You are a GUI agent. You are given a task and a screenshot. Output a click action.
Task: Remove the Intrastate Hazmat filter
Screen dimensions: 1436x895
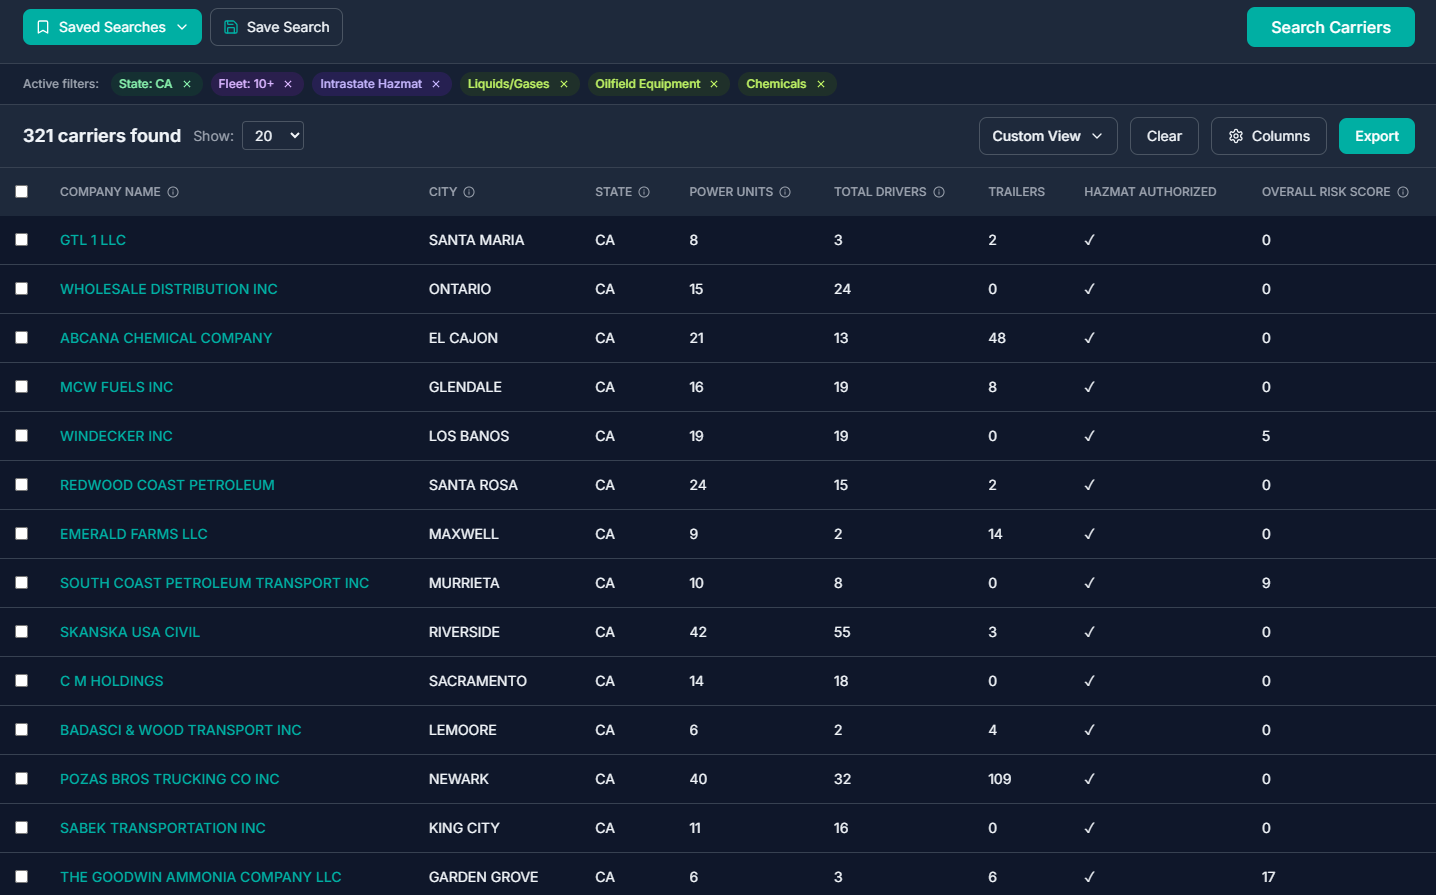coord(436,84)
